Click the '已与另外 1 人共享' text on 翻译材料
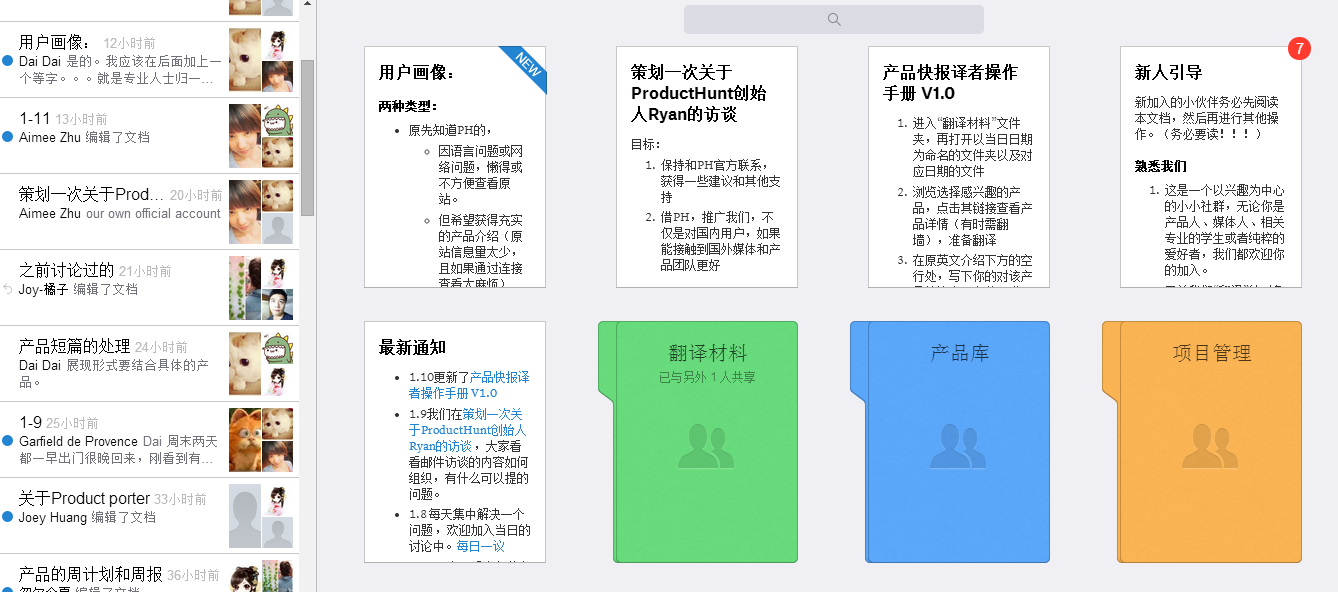Image resolution: width=1338 pixels, height=592 pixels. tap(707, 377)
